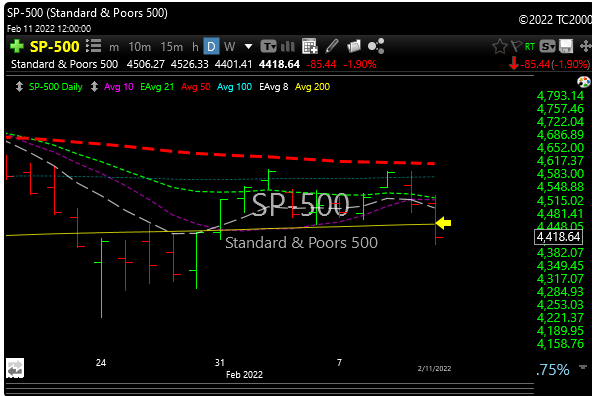Select the 15m timeframe
The height and width of the screenshot is (396, 592).
pos(171,47)
